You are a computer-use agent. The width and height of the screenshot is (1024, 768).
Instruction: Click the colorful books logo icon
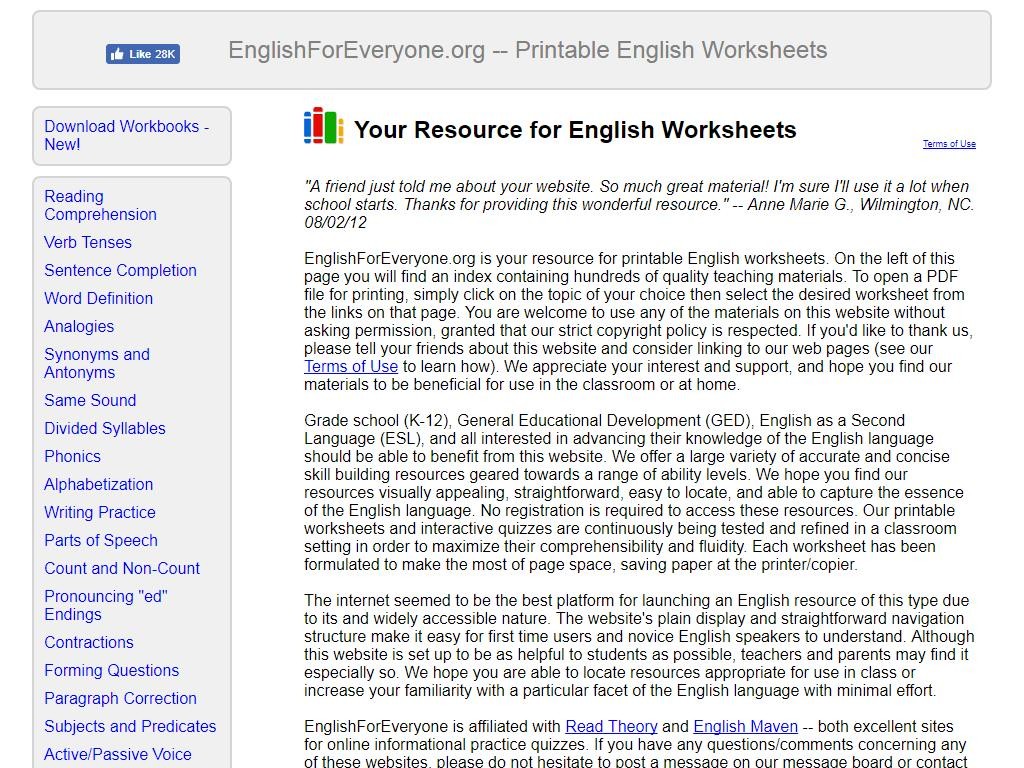[323, 126]
